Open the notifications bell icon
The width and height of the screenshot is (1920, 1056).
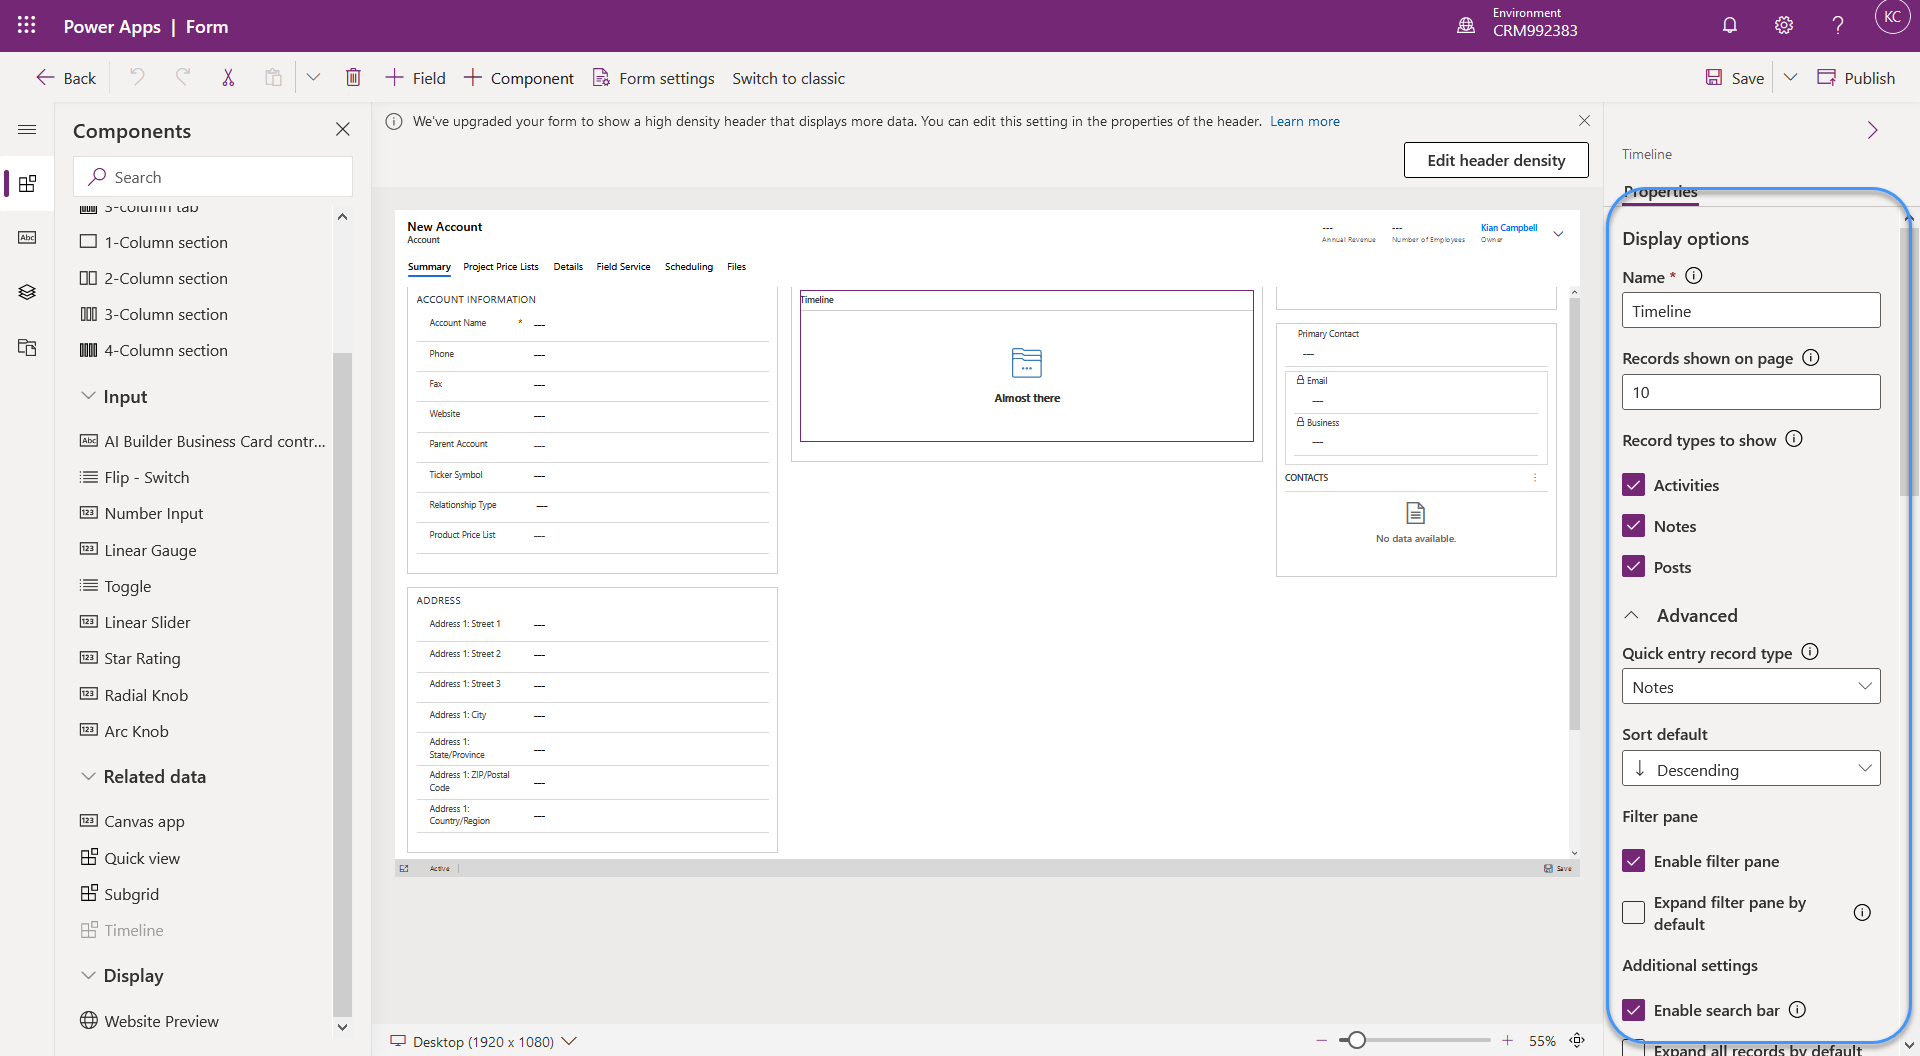[x=1729, y=26]
